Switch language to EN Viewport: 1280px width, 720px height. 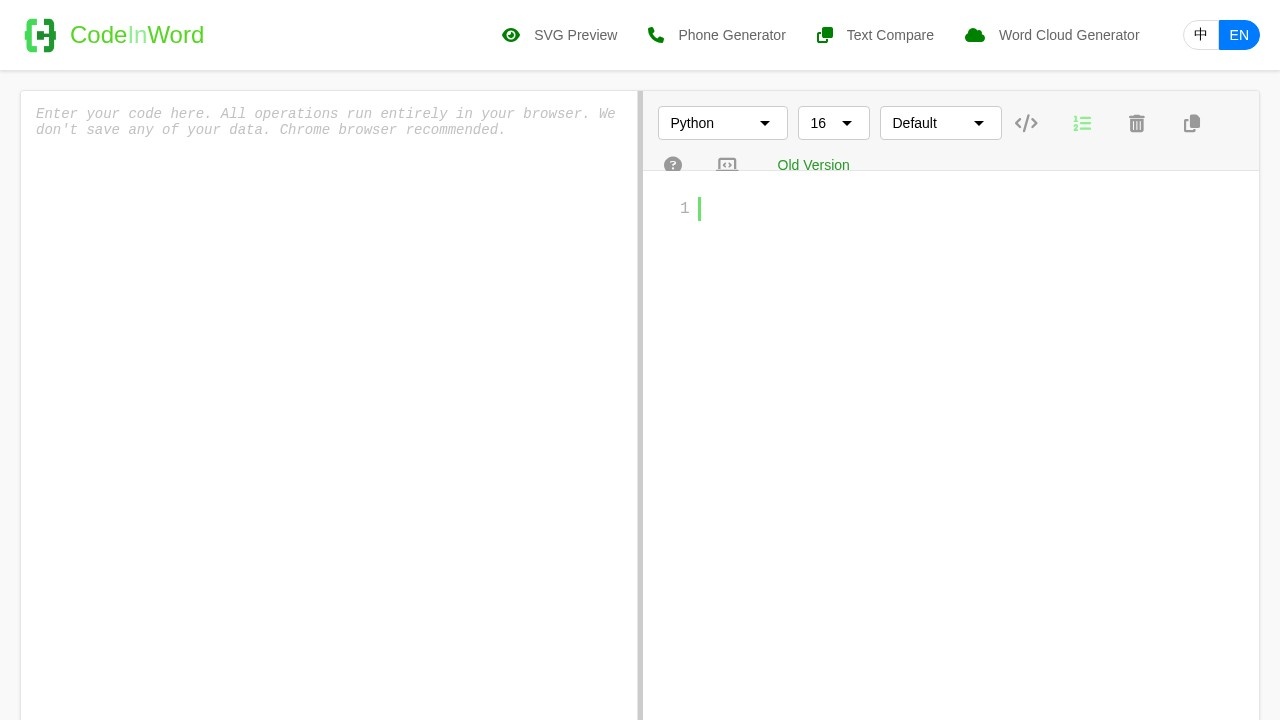[x=1239, y=35]
